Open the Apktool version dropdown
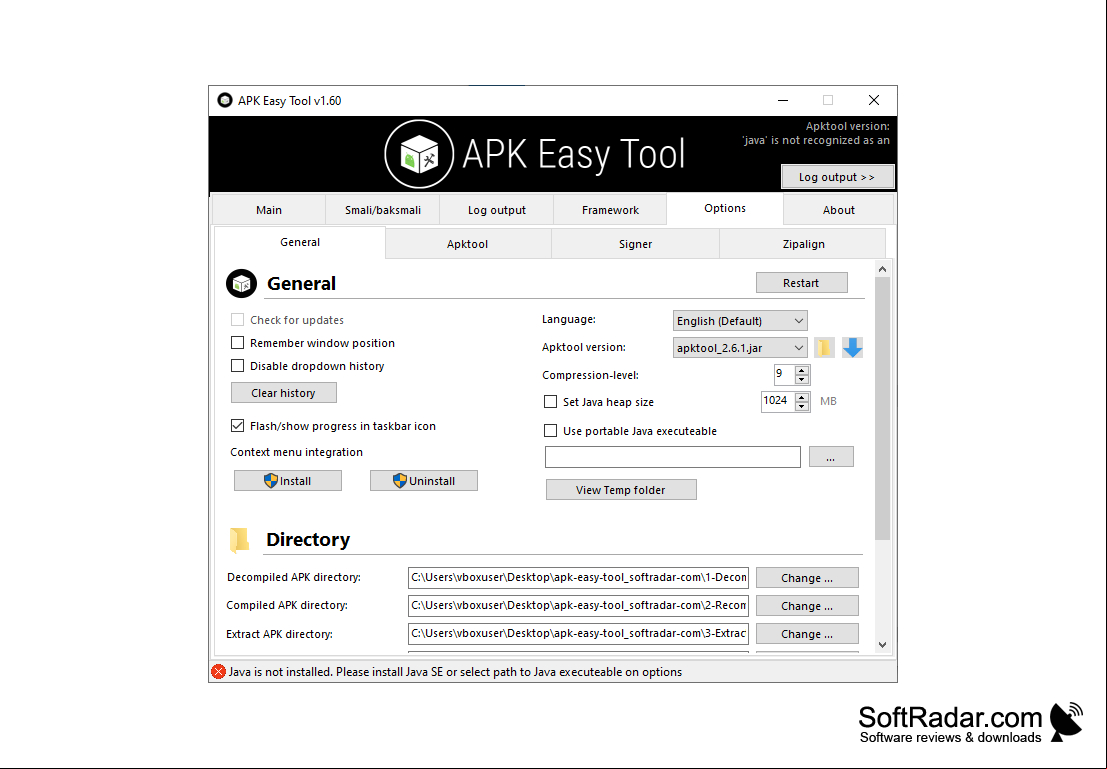1107x769 pixels. tap(740, 347)
